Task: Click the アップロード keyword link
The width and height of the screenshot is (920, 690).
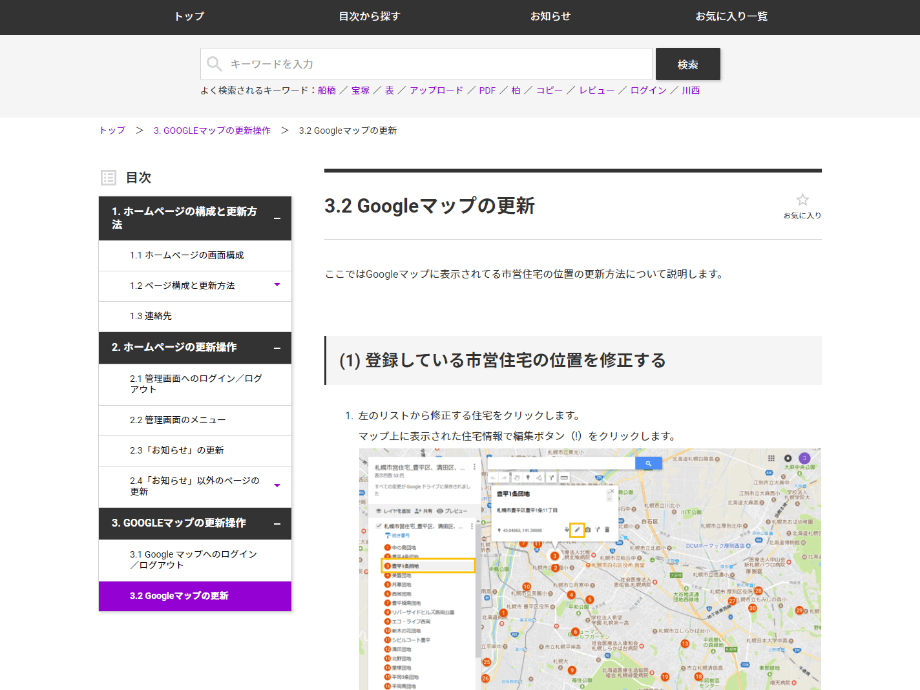Action: pos(436,90)
